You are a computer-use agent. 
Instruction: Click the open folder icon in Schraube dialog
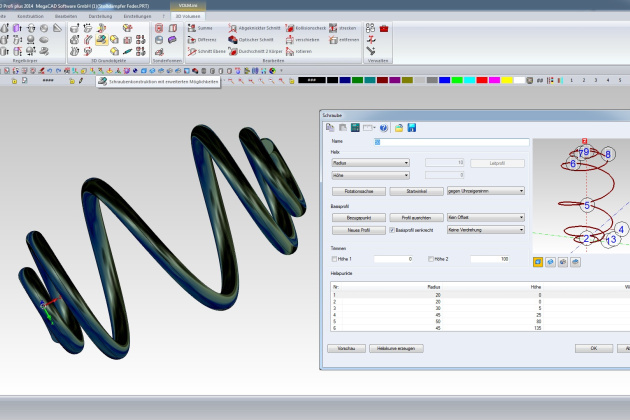(398, 128)
